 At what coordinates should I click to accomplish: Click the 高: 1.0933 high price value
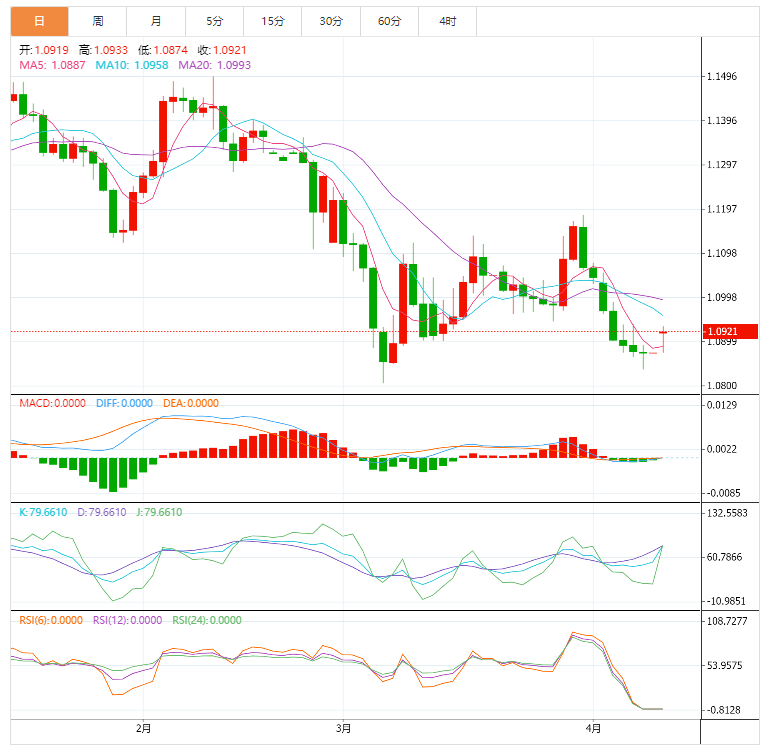pyautogui.click(x=103, y=50)
